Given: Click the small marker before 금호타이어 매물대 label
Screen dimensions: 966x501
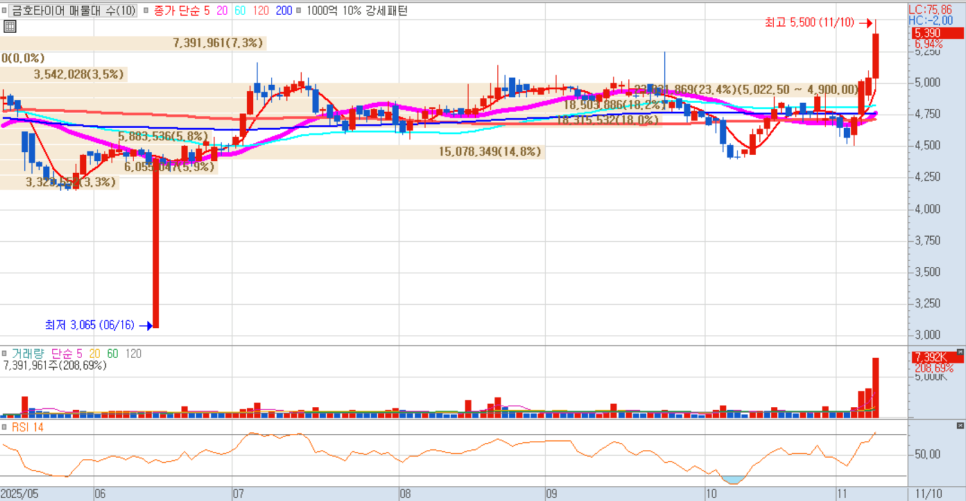Looking at the screenshot, I should click(4, 10).
